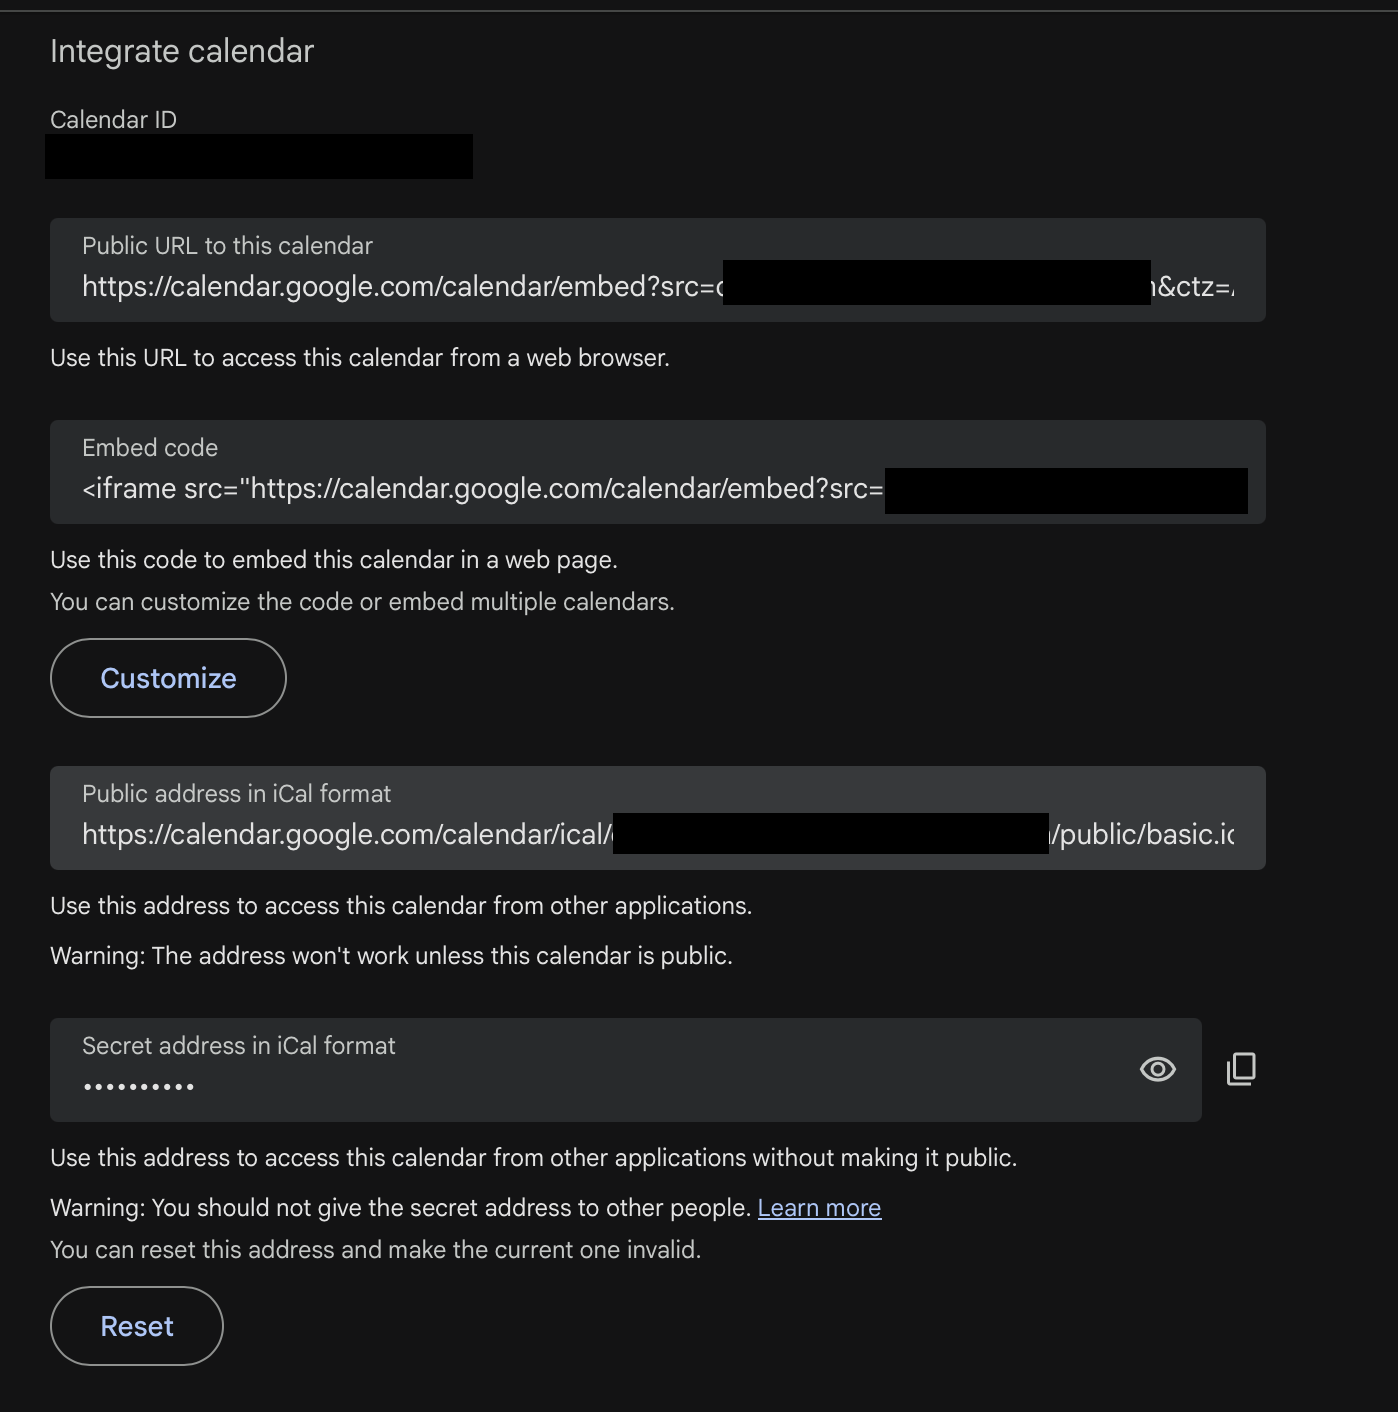Open the Customize embed options

(x=167, y=678)
